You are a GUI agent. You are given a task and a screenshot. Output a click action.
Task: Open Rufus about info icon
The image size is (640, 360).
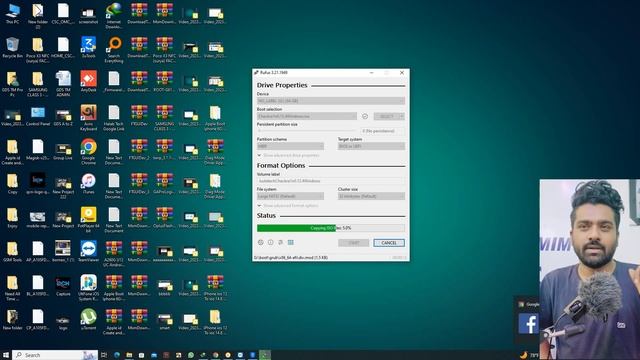[270, 242]
